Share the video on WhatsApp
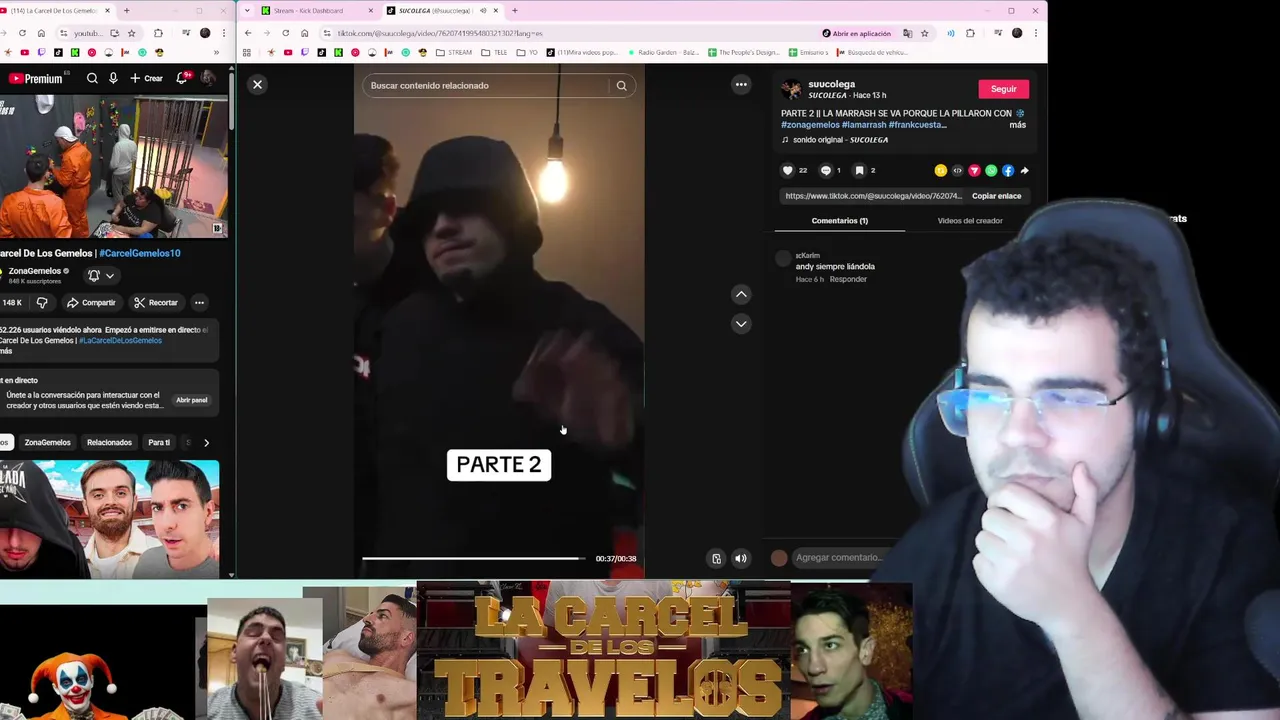 pyautogui.click(x=991, y=171)
